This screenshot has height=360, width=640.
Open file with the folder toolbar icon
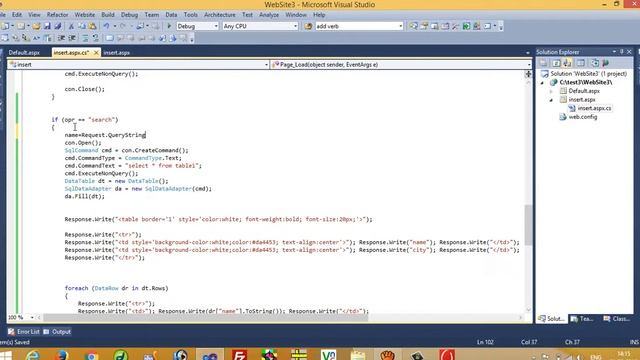tap(36, 26)
